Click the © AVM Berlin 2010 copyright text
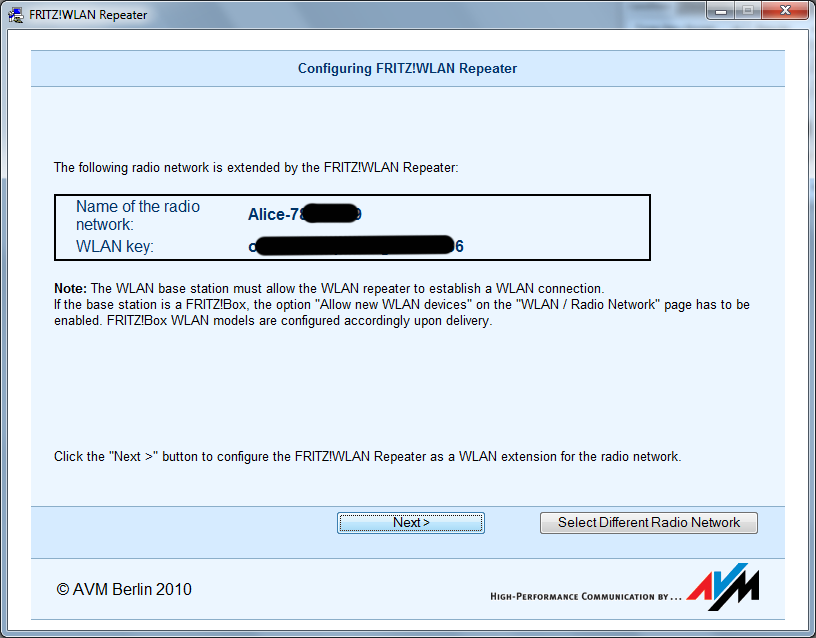Screen dimensions: 816x638 click(124, 590)
